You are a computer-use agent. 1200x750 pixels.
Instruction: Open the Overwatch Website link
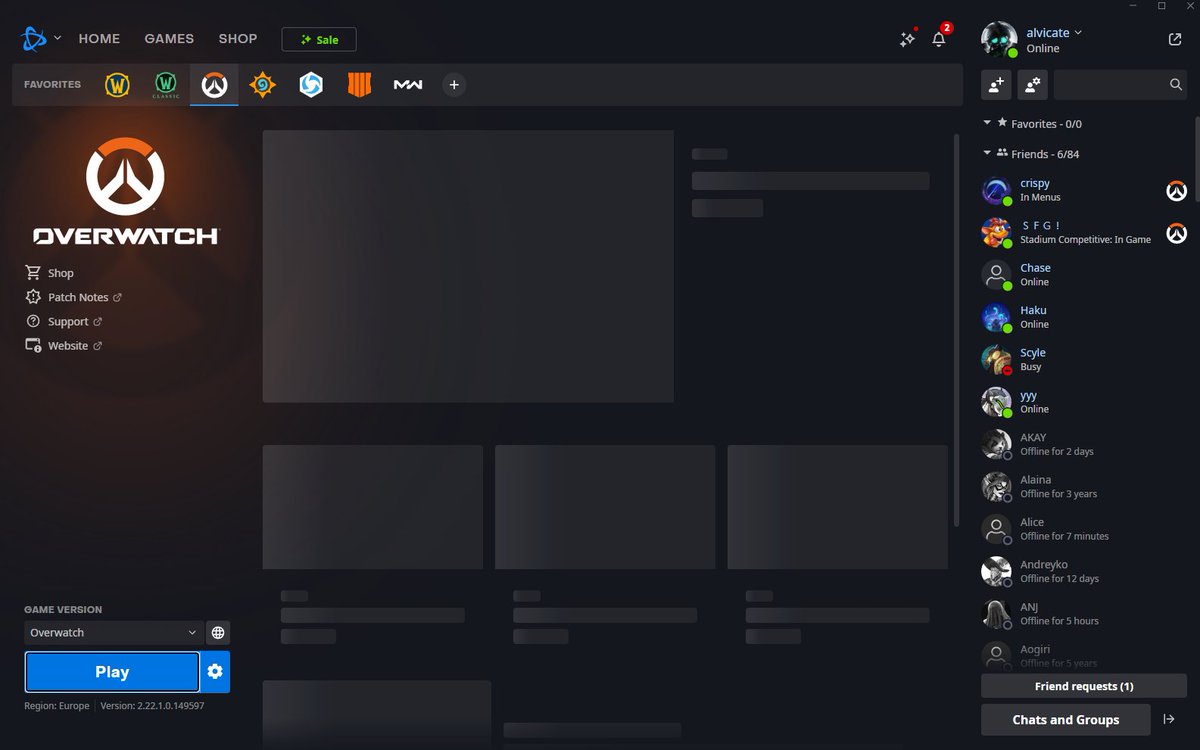[63, 345]
